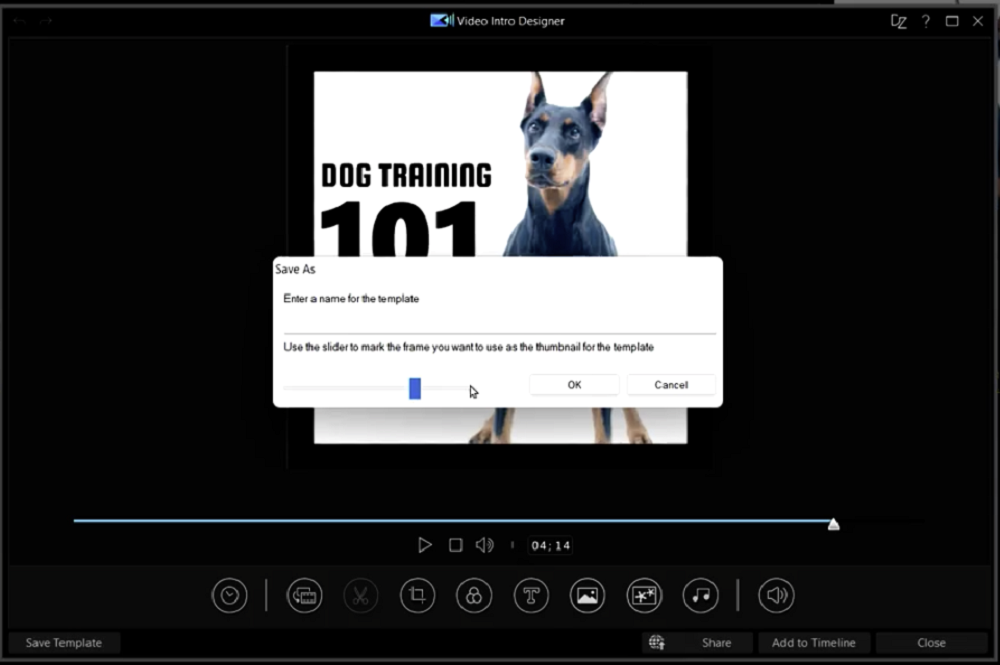This screenshot has height=665, width=1000.
Task: Open the particle effects sparkle icon
Action: click(644, 596)
